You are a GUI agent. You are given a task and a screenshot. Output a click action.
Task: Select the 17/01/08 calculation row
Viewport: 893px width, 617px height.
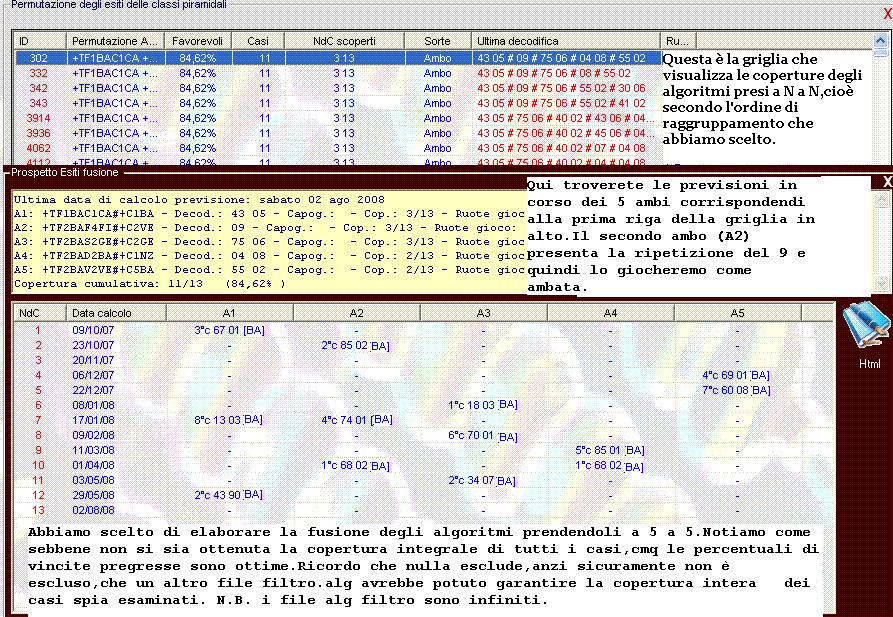pos(92,420)
